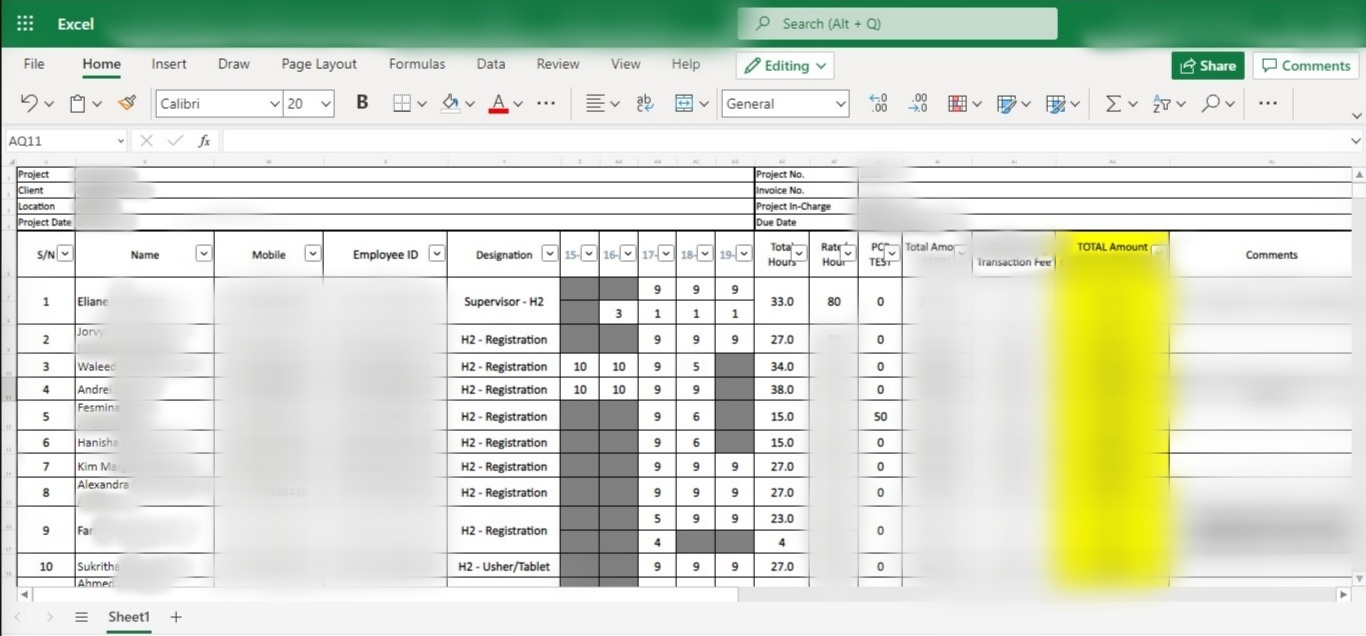Image resolution: width=1366 pixels, height=636 pixels.
Task: Expand the formula bar chevron
Action: tap(1356, 141)
